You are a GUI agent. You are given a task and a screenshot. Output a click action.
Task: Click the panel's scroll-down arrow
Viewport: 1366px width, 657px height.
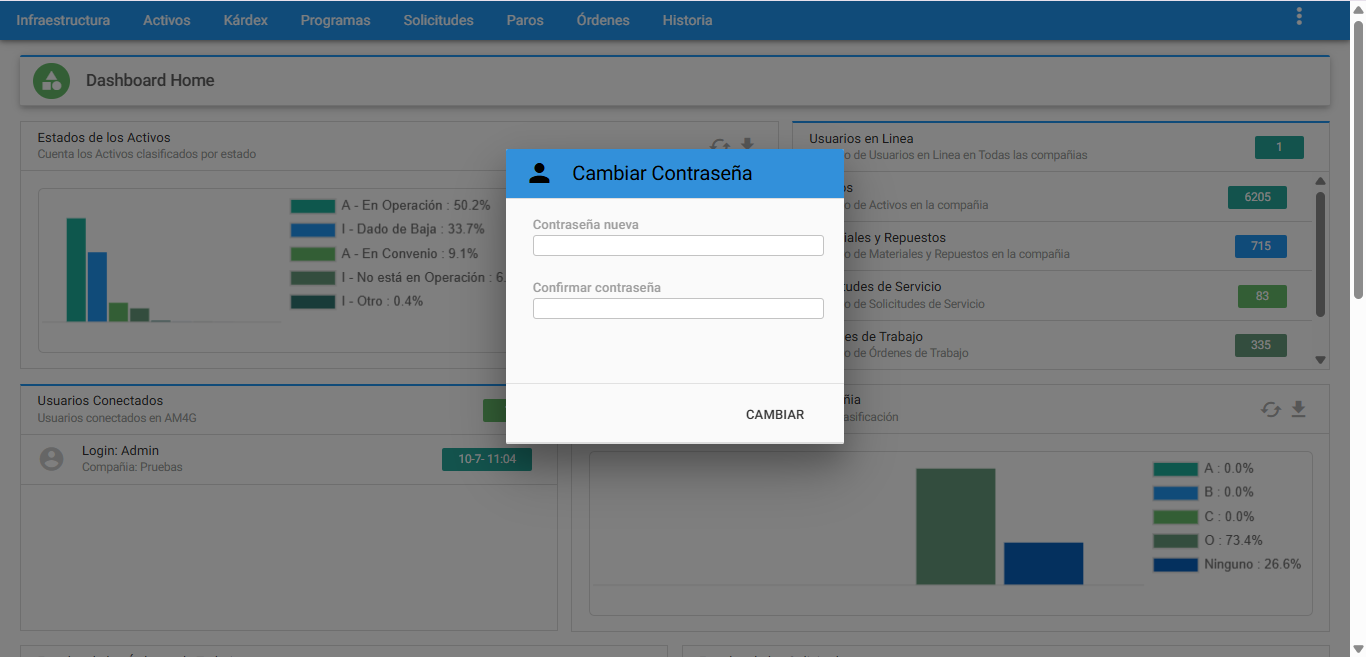point(1320,360)
